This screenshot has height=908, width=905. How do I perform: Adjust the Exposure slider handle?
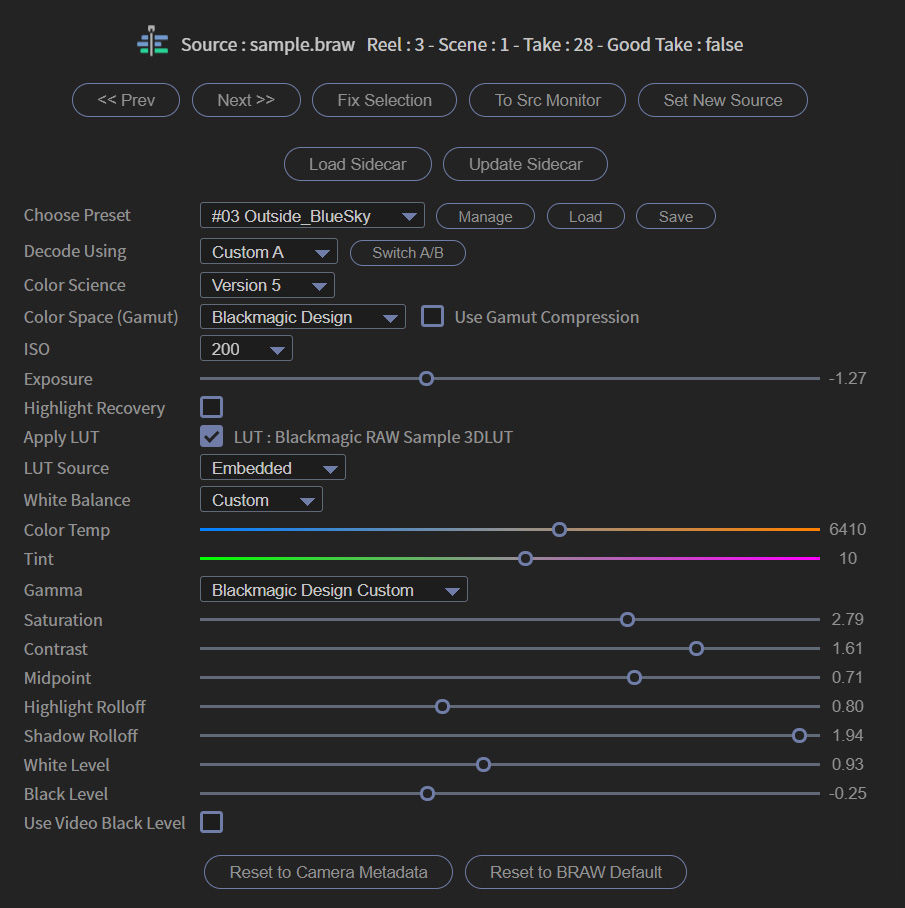click(426, 378)
